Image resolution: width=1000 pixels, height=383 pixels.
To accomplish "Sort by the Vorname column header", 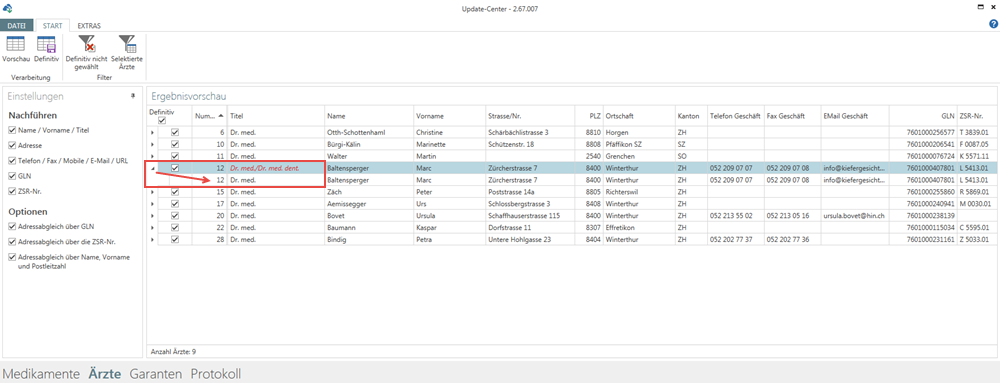I will coord(450,116).
